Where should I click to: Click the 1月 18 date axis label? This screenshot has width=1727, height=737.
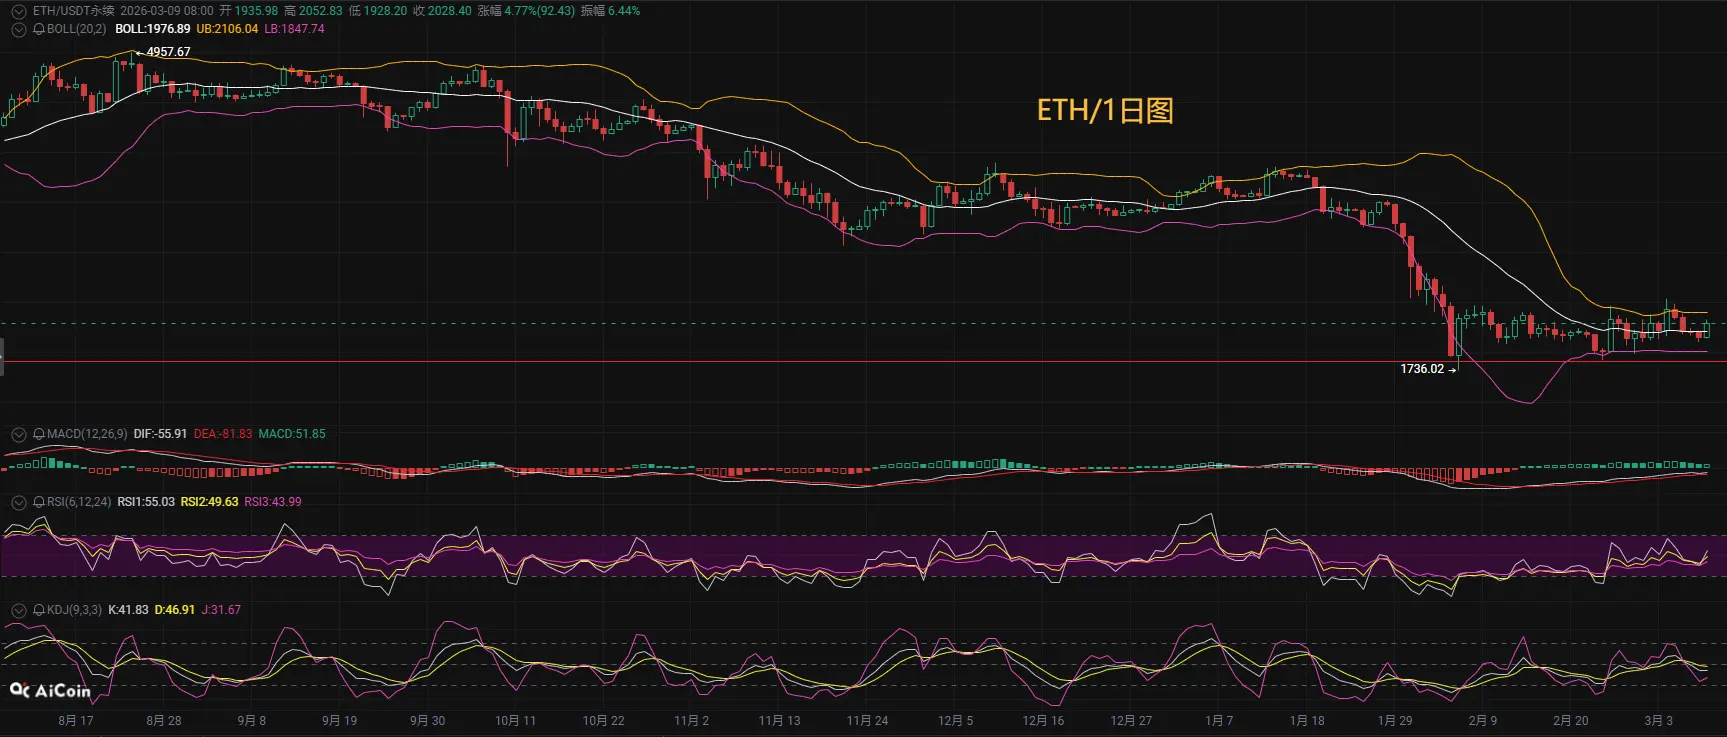coord(1307,721)
